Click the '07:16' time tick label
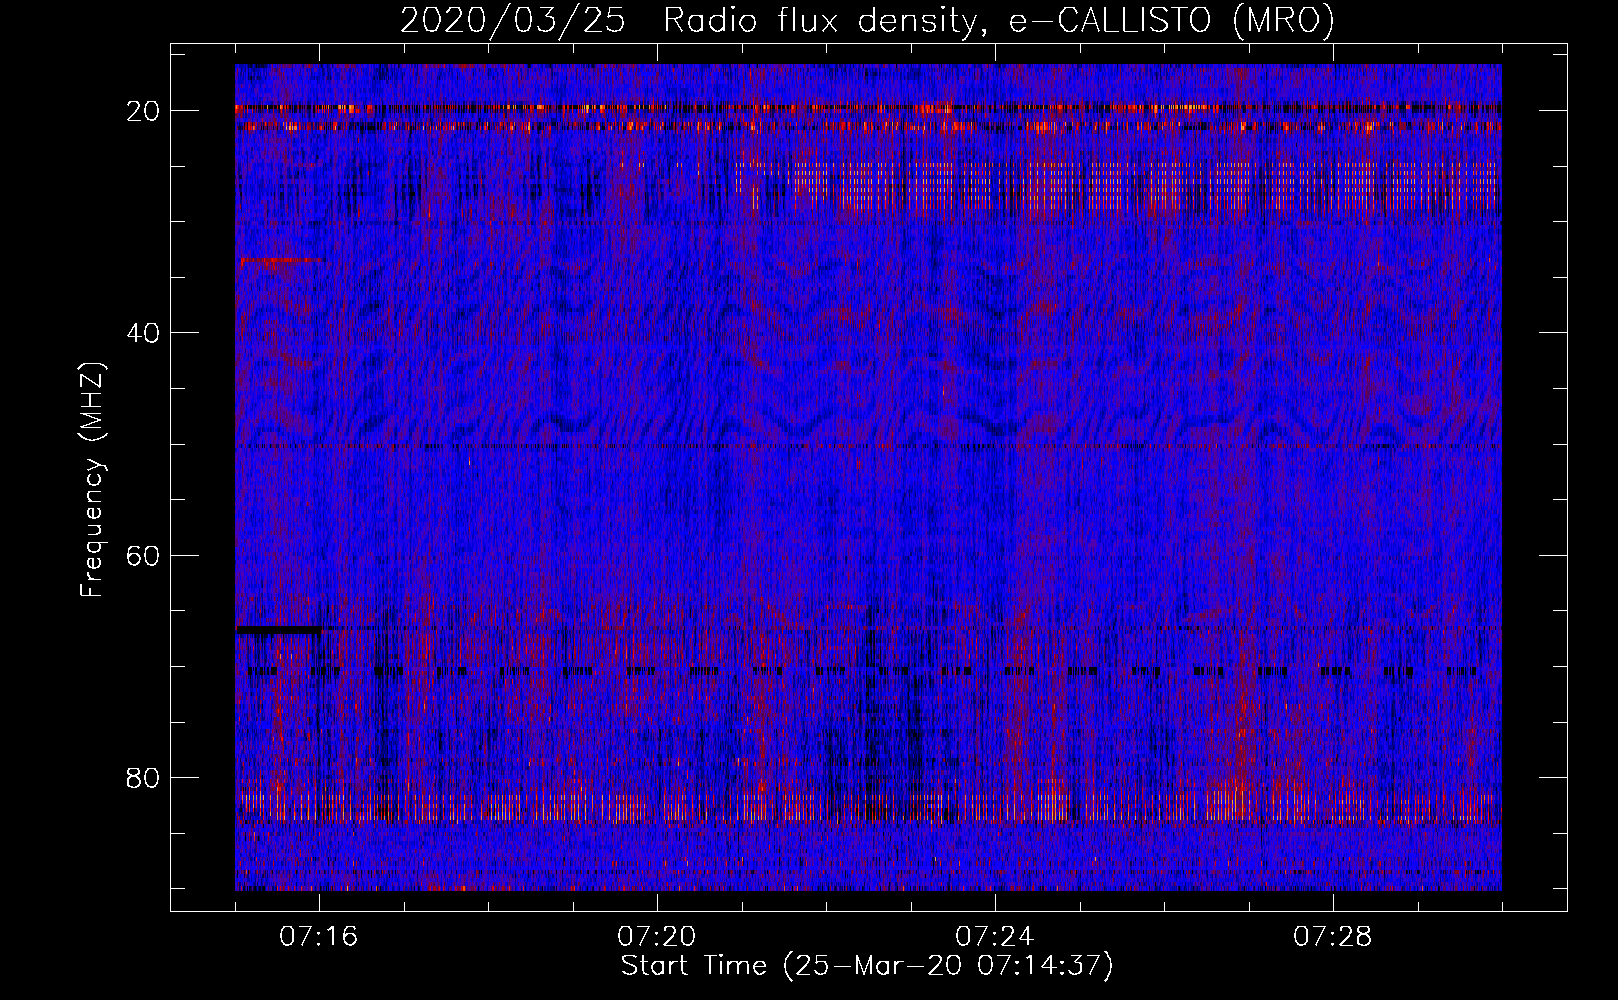 319,937
